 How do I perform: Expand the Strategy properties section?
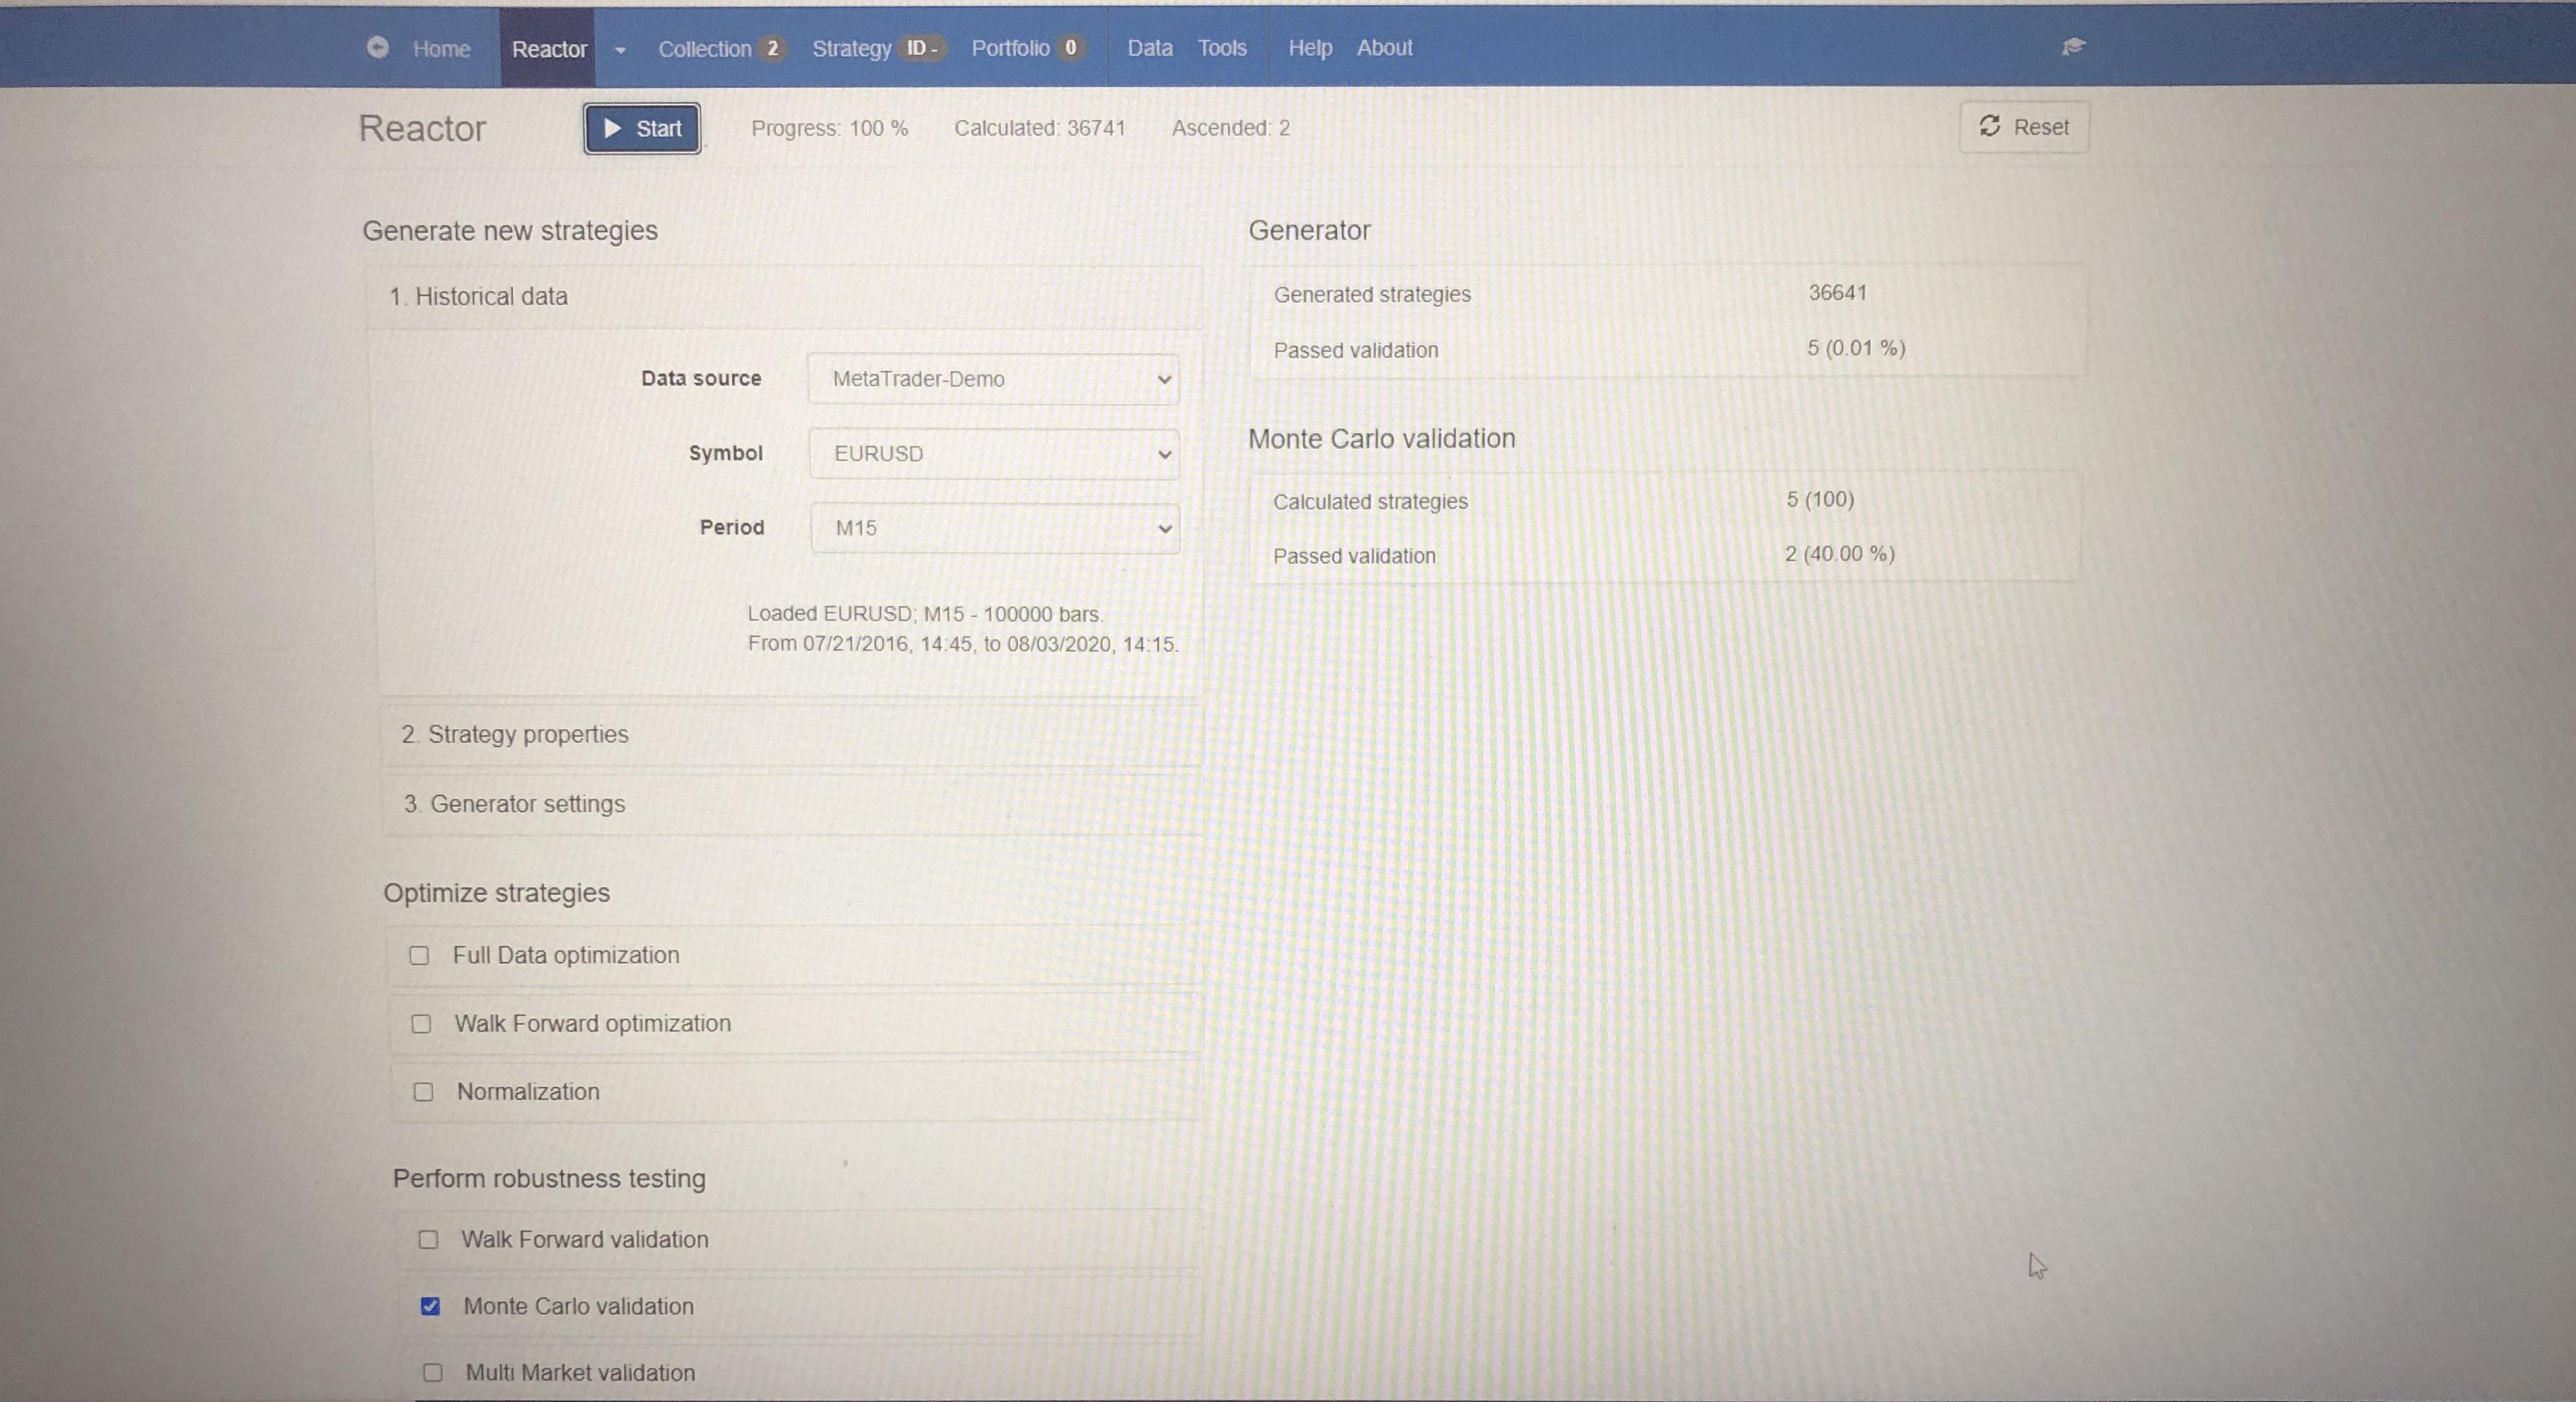pos(791,735)
